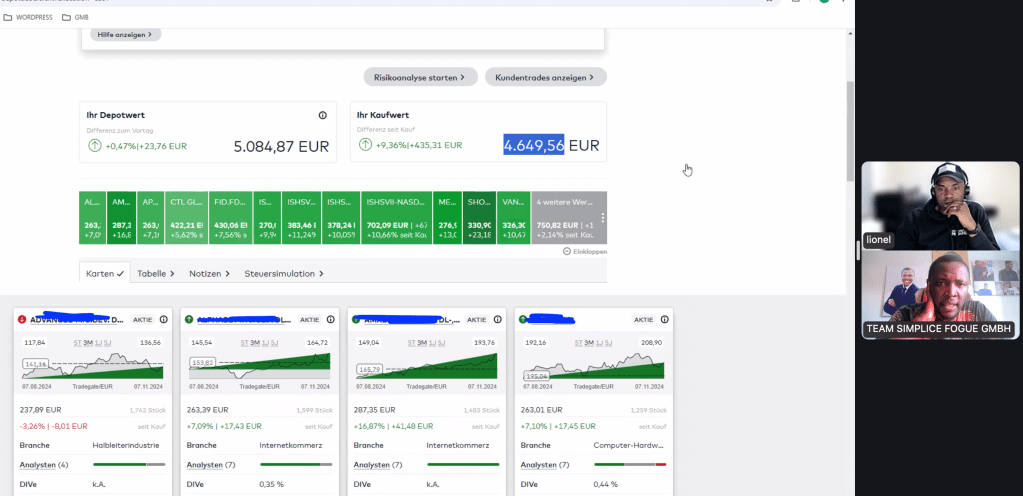Expand the Hilfe anzeigen help section
The height and width of the screenshot is (496, 1023).
(x=125, y=35)
